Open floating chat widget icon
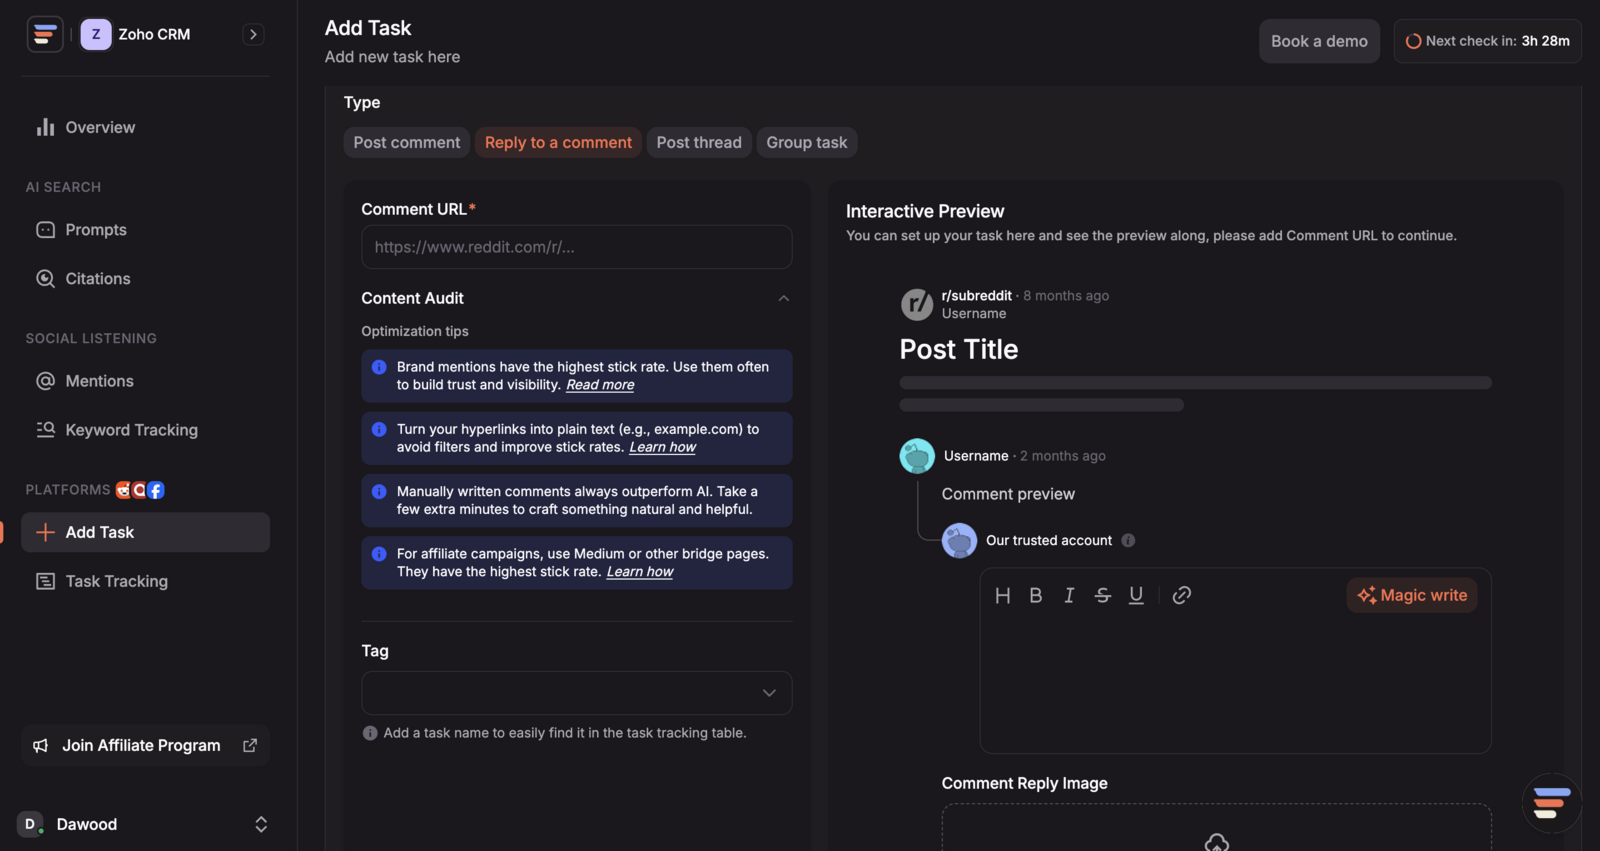The width and height of the screenshot is (1600, 851). pyautogui.click(x=1551, y=803)
